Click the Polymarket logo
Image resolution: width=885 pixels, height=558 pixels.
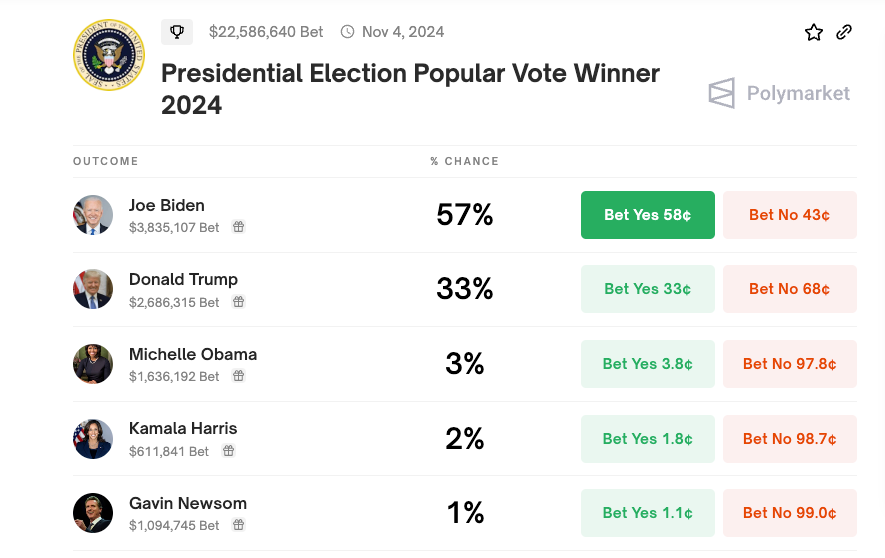779,94
